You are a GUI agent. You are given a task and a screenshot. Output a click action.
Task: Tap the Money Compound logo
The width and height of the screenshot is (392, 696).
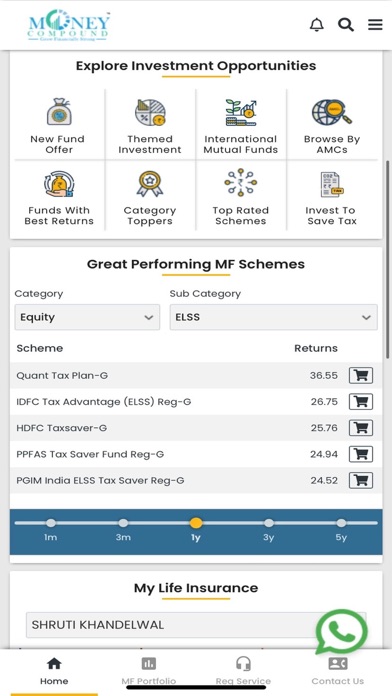pos(69,26)
